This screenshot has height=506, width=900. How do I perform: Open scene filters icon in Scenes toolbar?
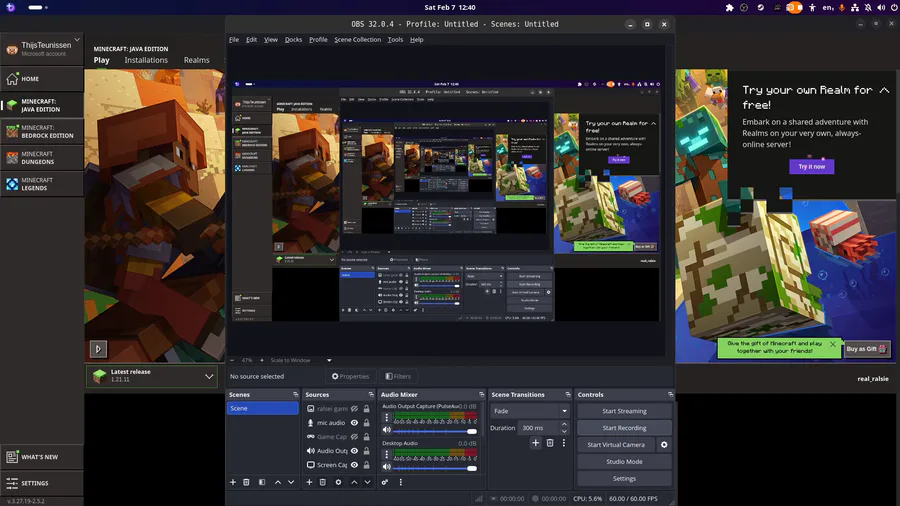(262, 482)
